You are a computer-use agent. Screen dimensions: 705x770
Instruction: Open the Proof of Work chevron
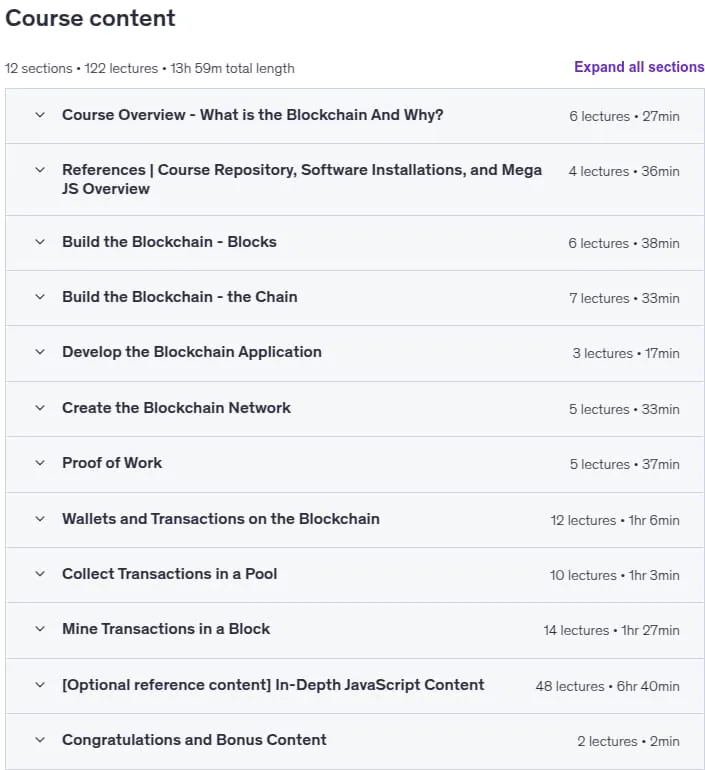tap(40, 463)
